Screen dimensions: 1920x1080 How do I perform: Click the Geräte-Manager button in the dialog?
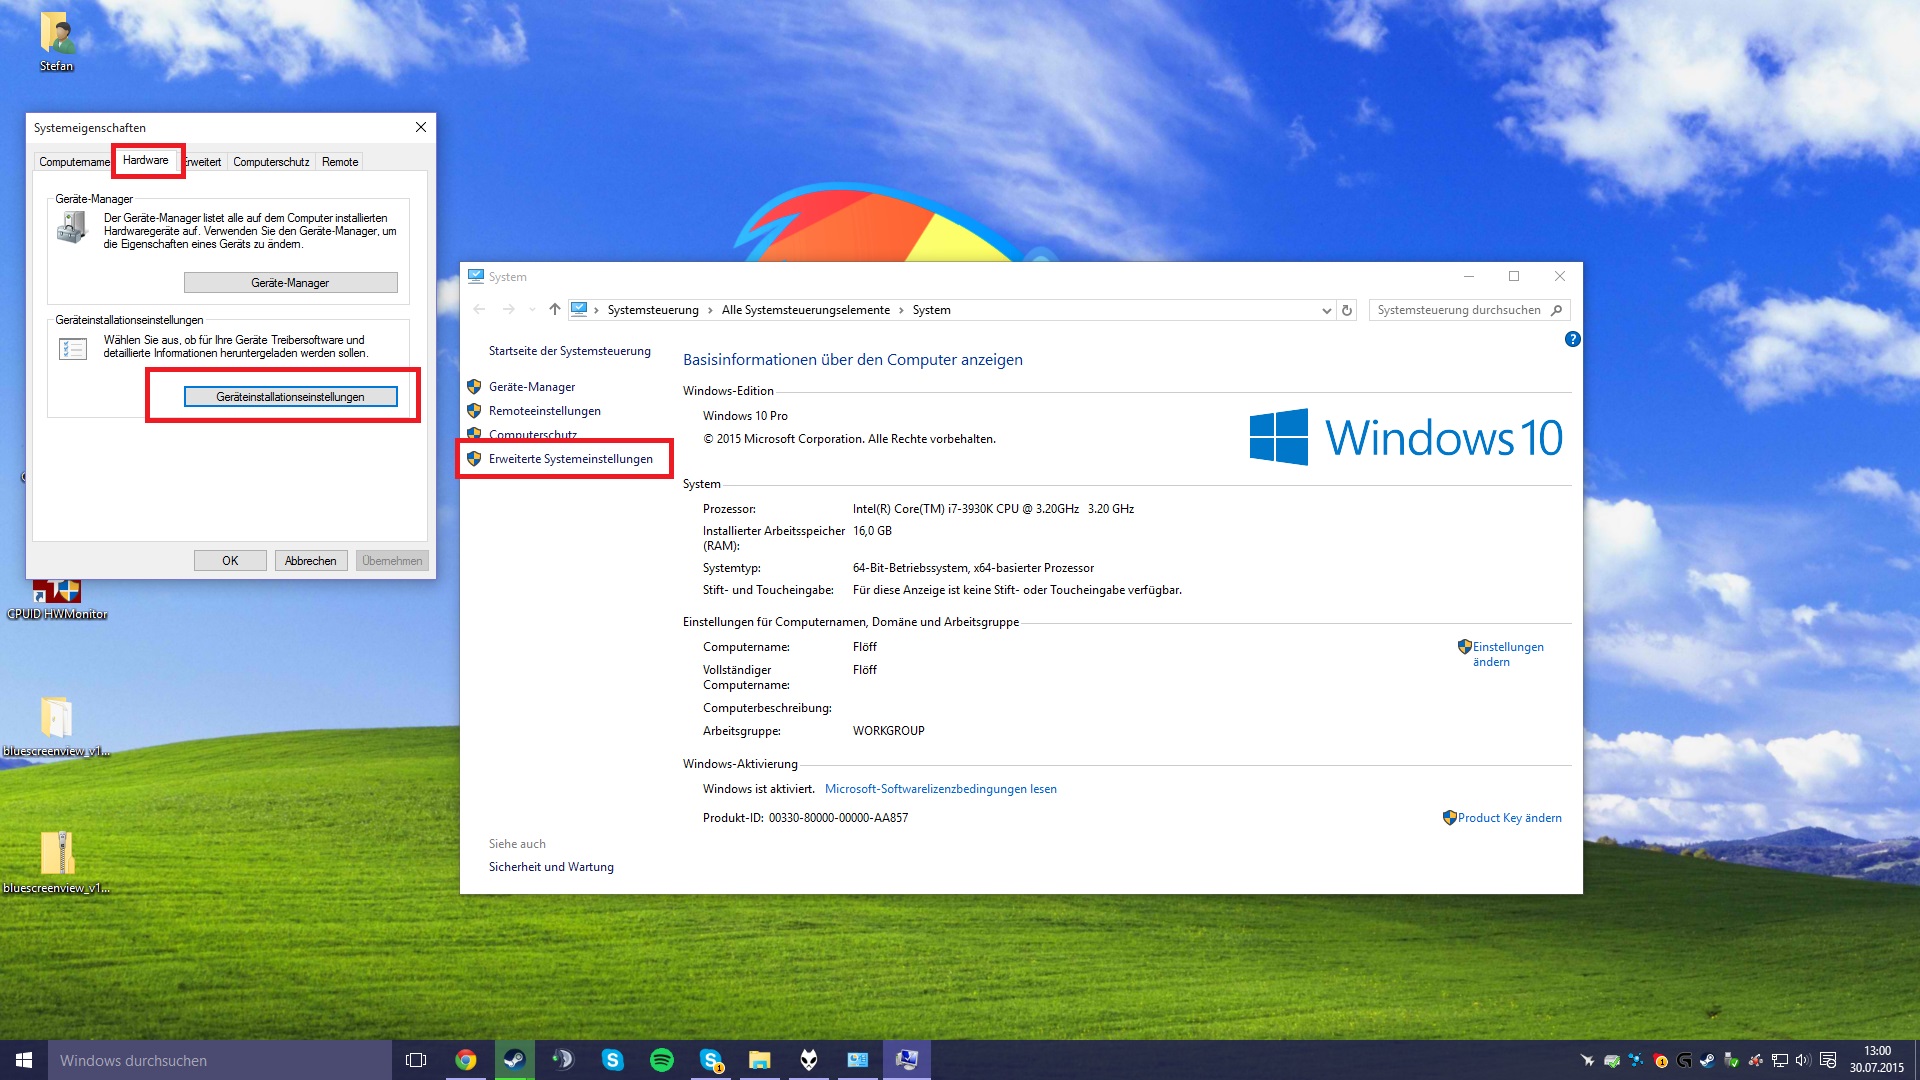290,283
